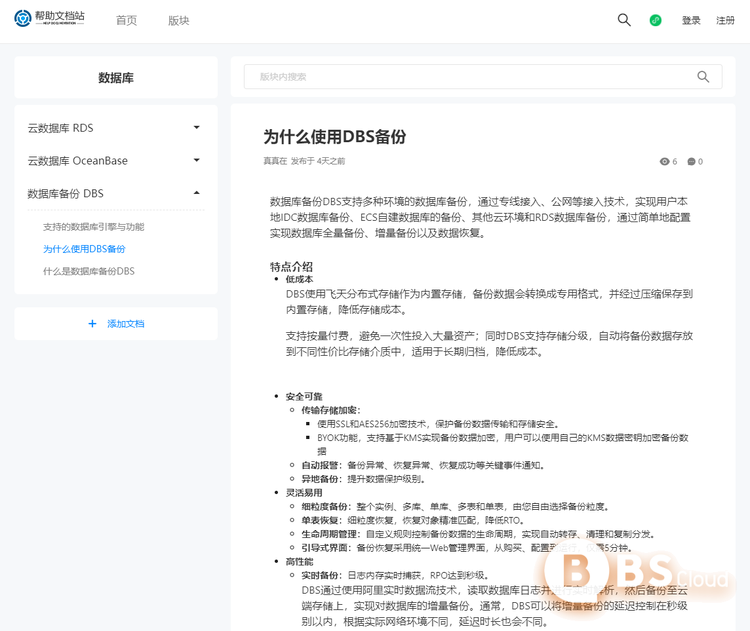Click the 灵活易用 bullet heading
Image resolution: width=750 pixels, height=631 pixels.
click(x=304, y=493)
